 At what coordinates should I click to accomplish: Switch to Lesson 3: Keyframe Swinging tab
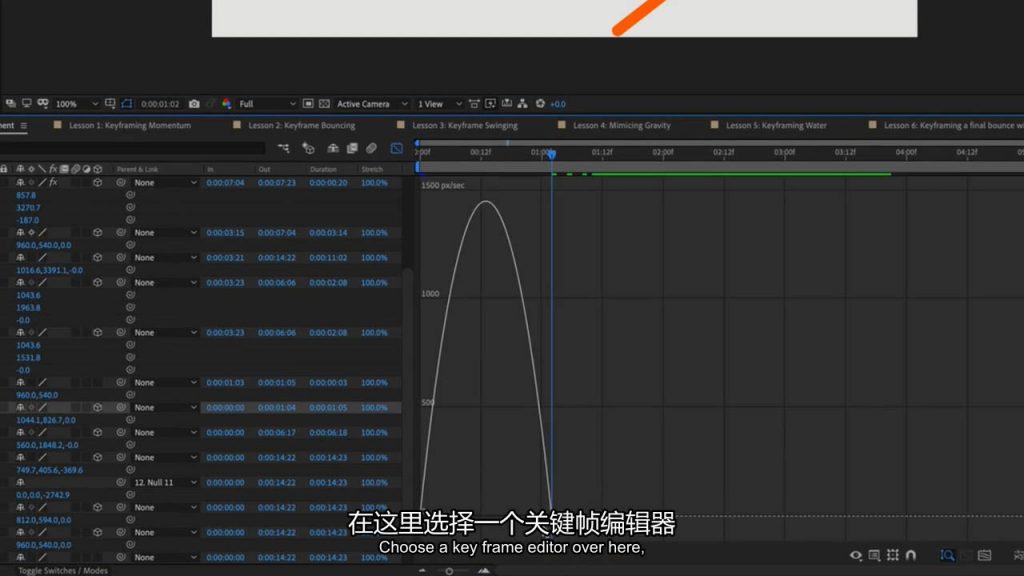point(465,125)
